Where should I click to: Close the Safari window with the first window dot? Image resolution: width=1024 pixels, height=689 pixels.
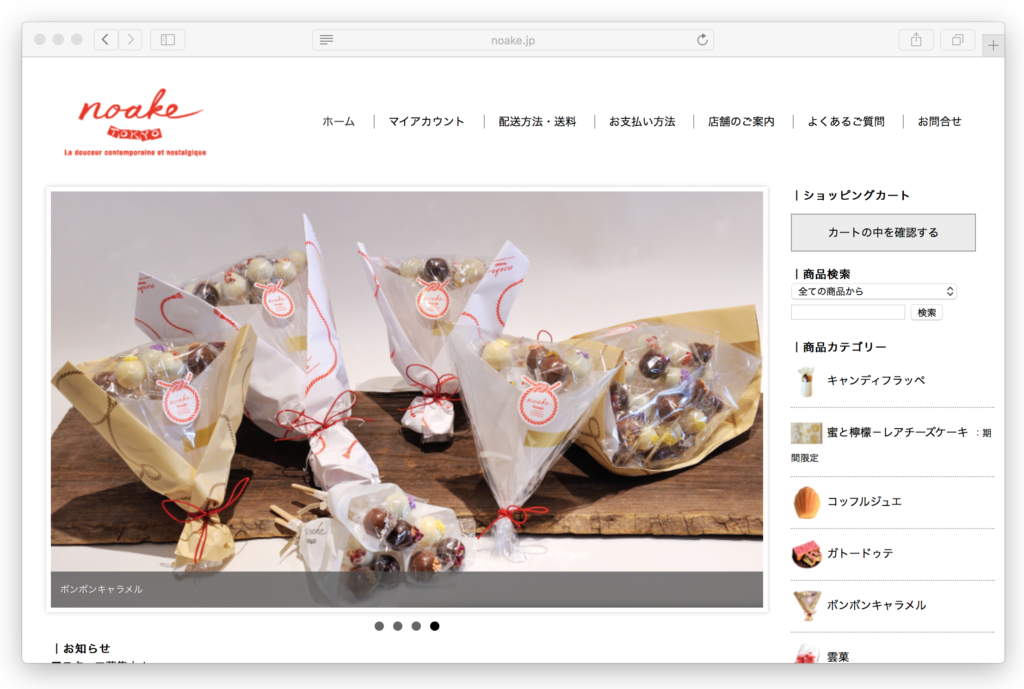click(x=40, y=40)
